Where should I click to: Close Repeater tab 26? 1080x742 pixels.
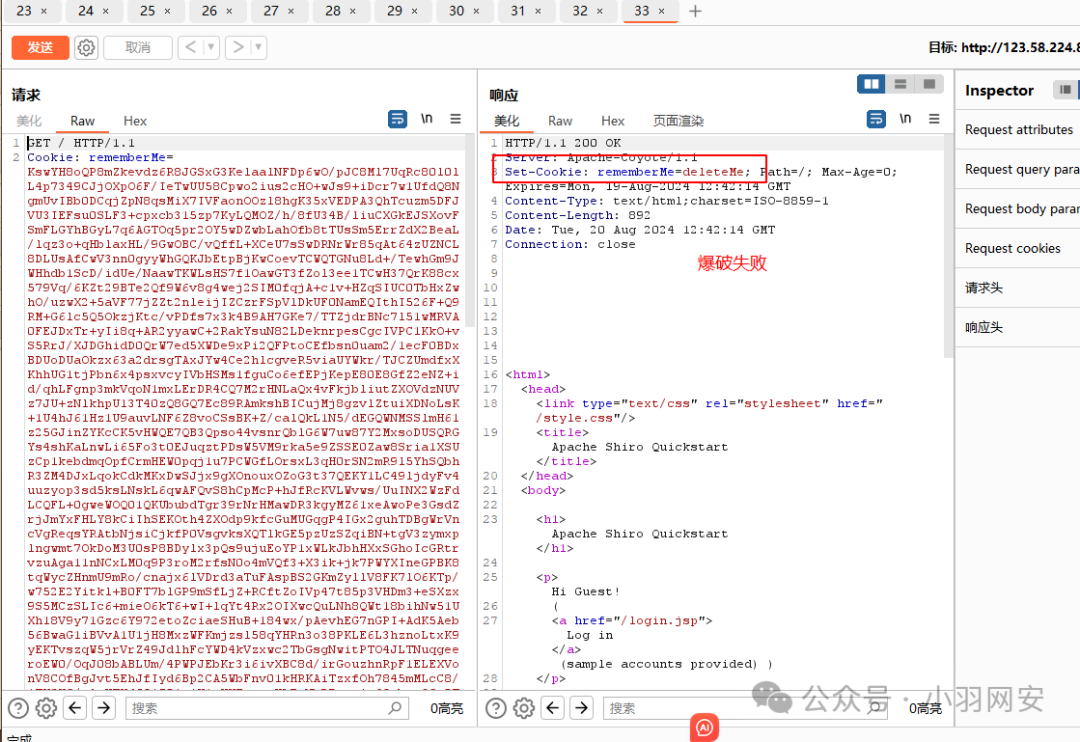[x=229, y=11]
